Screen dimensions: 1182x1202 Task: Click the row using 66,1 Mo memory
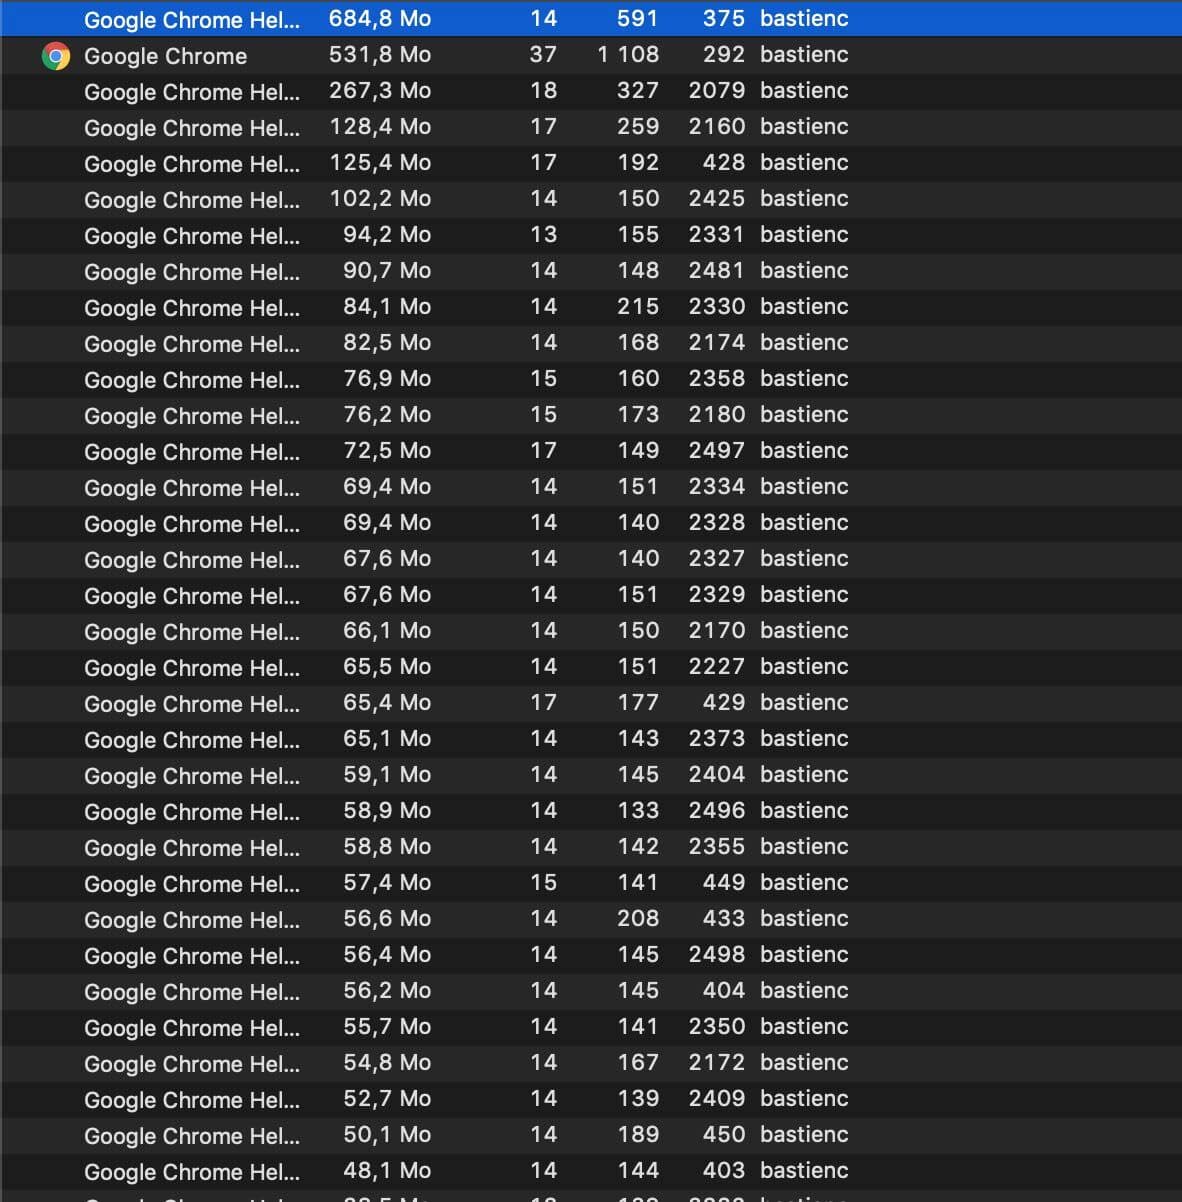pyautogui.click(x=191, y=632)
